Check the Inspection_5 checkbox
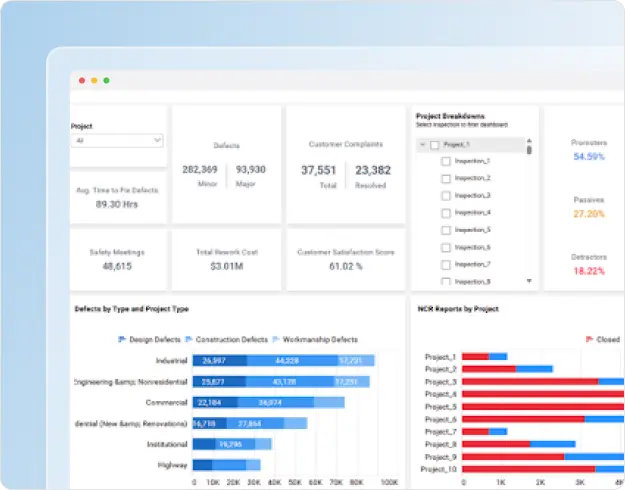Screen dimensions: 625x490 (446, 230)
